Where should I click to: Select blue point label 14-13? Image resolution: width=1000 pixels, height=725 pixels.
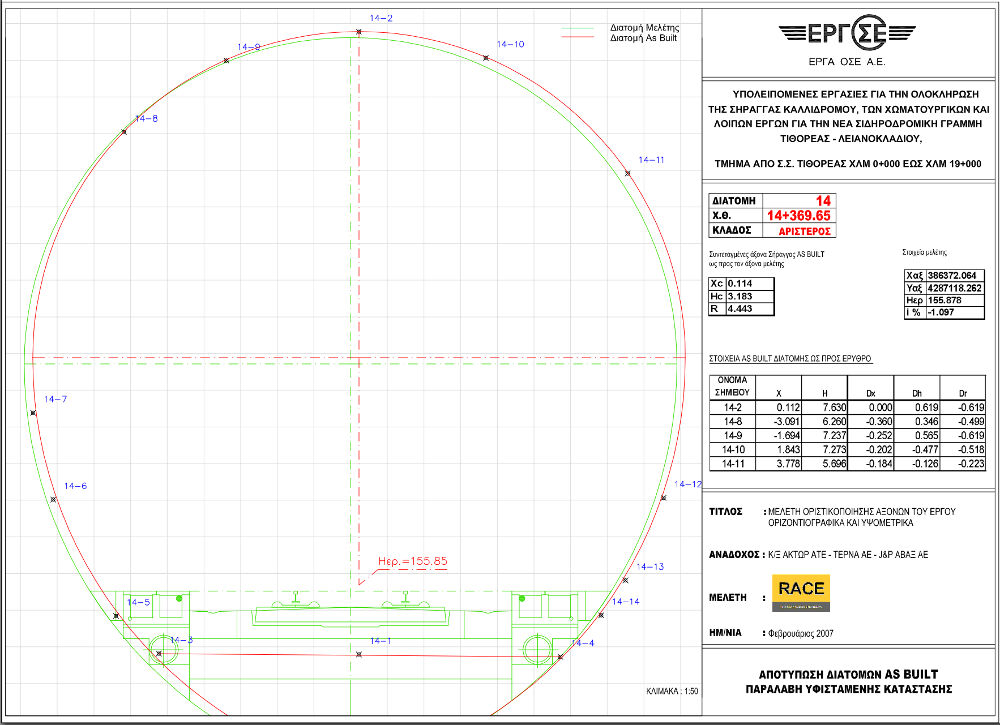pyautogui.click(x=650, y=566)
